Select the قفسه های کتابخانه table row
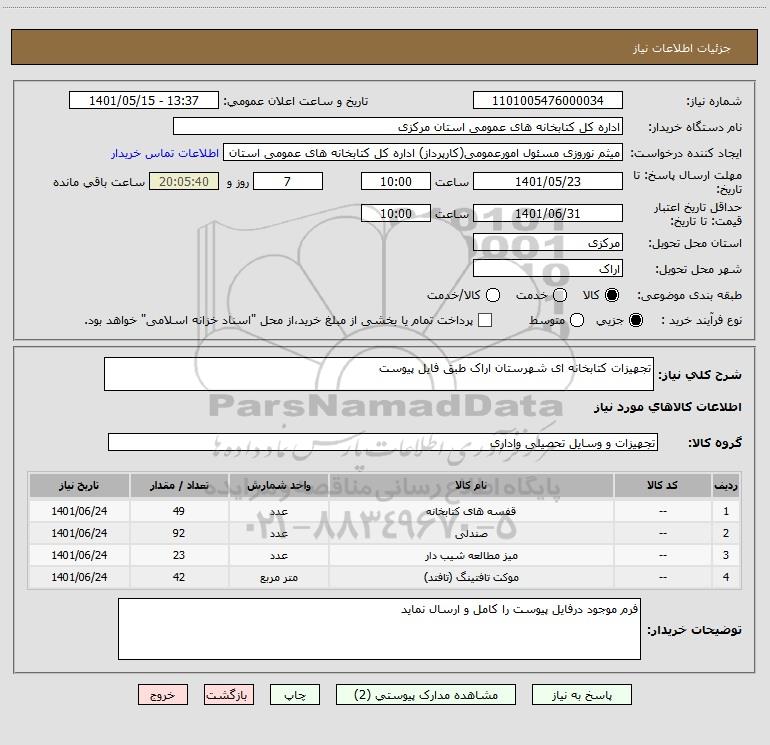770x745 pixels. [385, 511]
